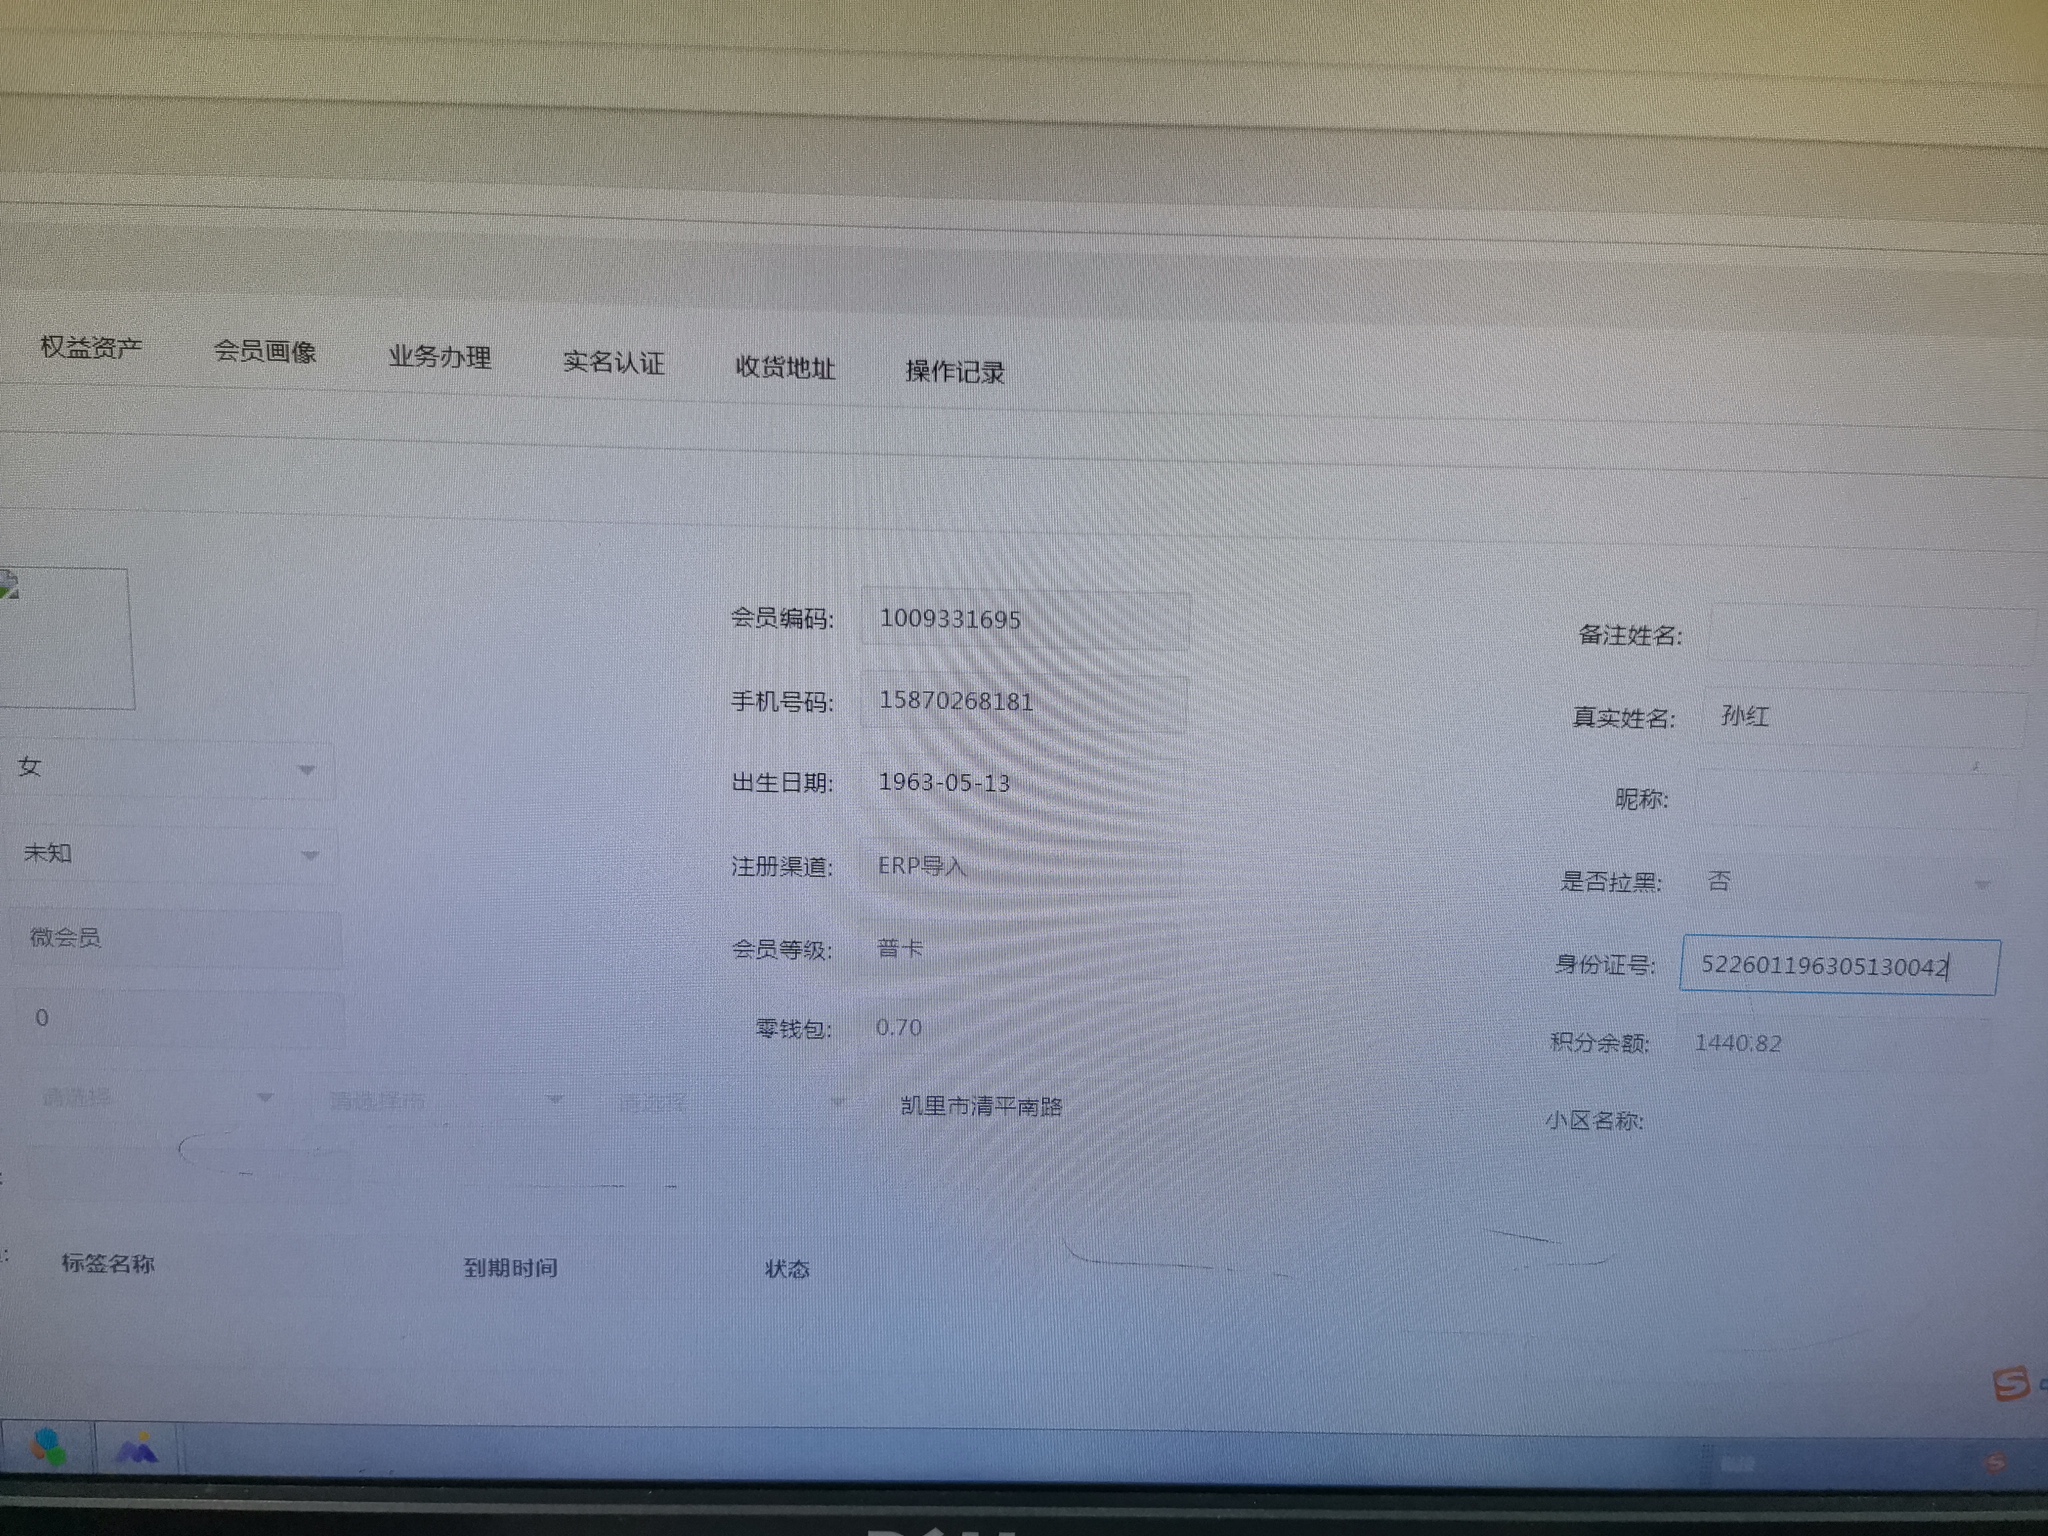Viewport: 2048px width, 1536px height.
Task: Open the dropdown showing 未知
Action: click(x=309, y=856)
